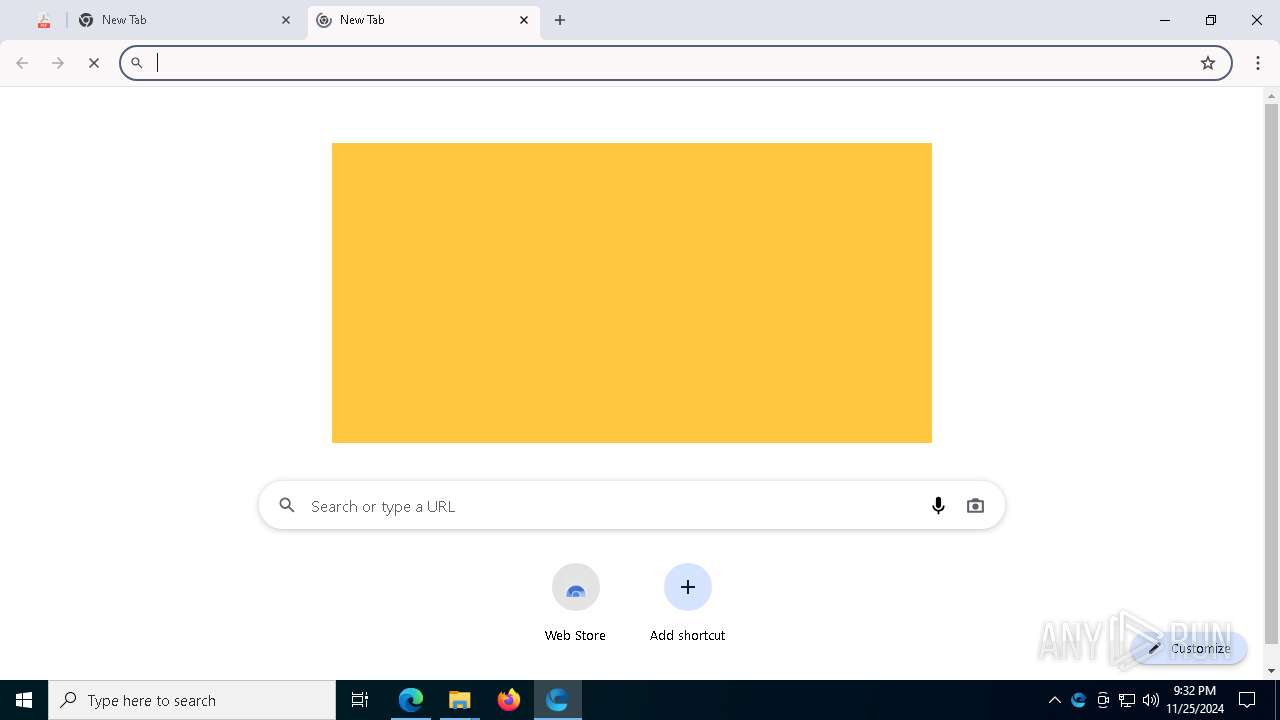Viewport: 1280px width, 720px height.
Task: Start voice search with microphone icon
Action: coord(938,506)
